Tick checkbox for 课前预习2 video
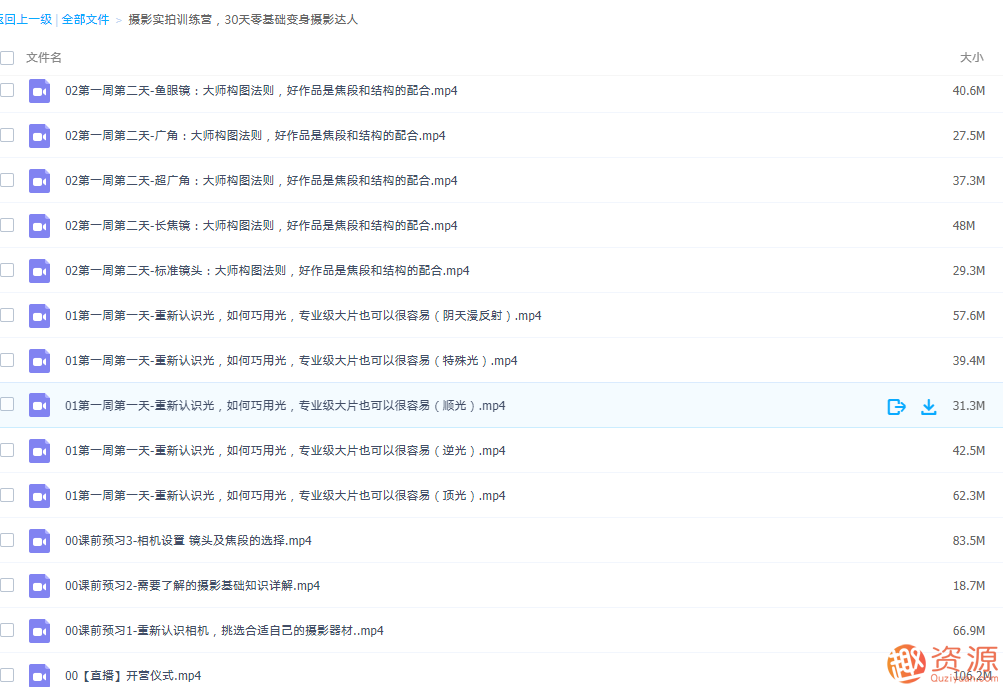This screenshot has height=687, width=1003. point(7,585)
